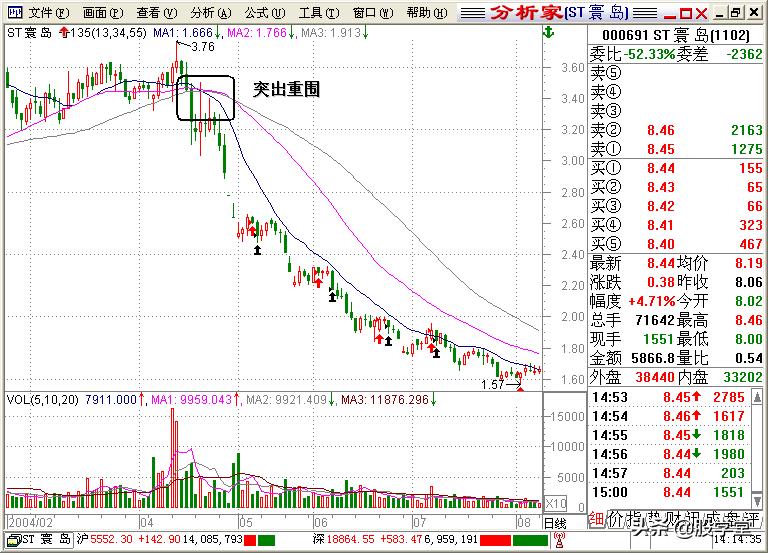Select the 讯 tab in quote panel
The width and height of the screenshot is (768, 553).
[x=694, y=520]
